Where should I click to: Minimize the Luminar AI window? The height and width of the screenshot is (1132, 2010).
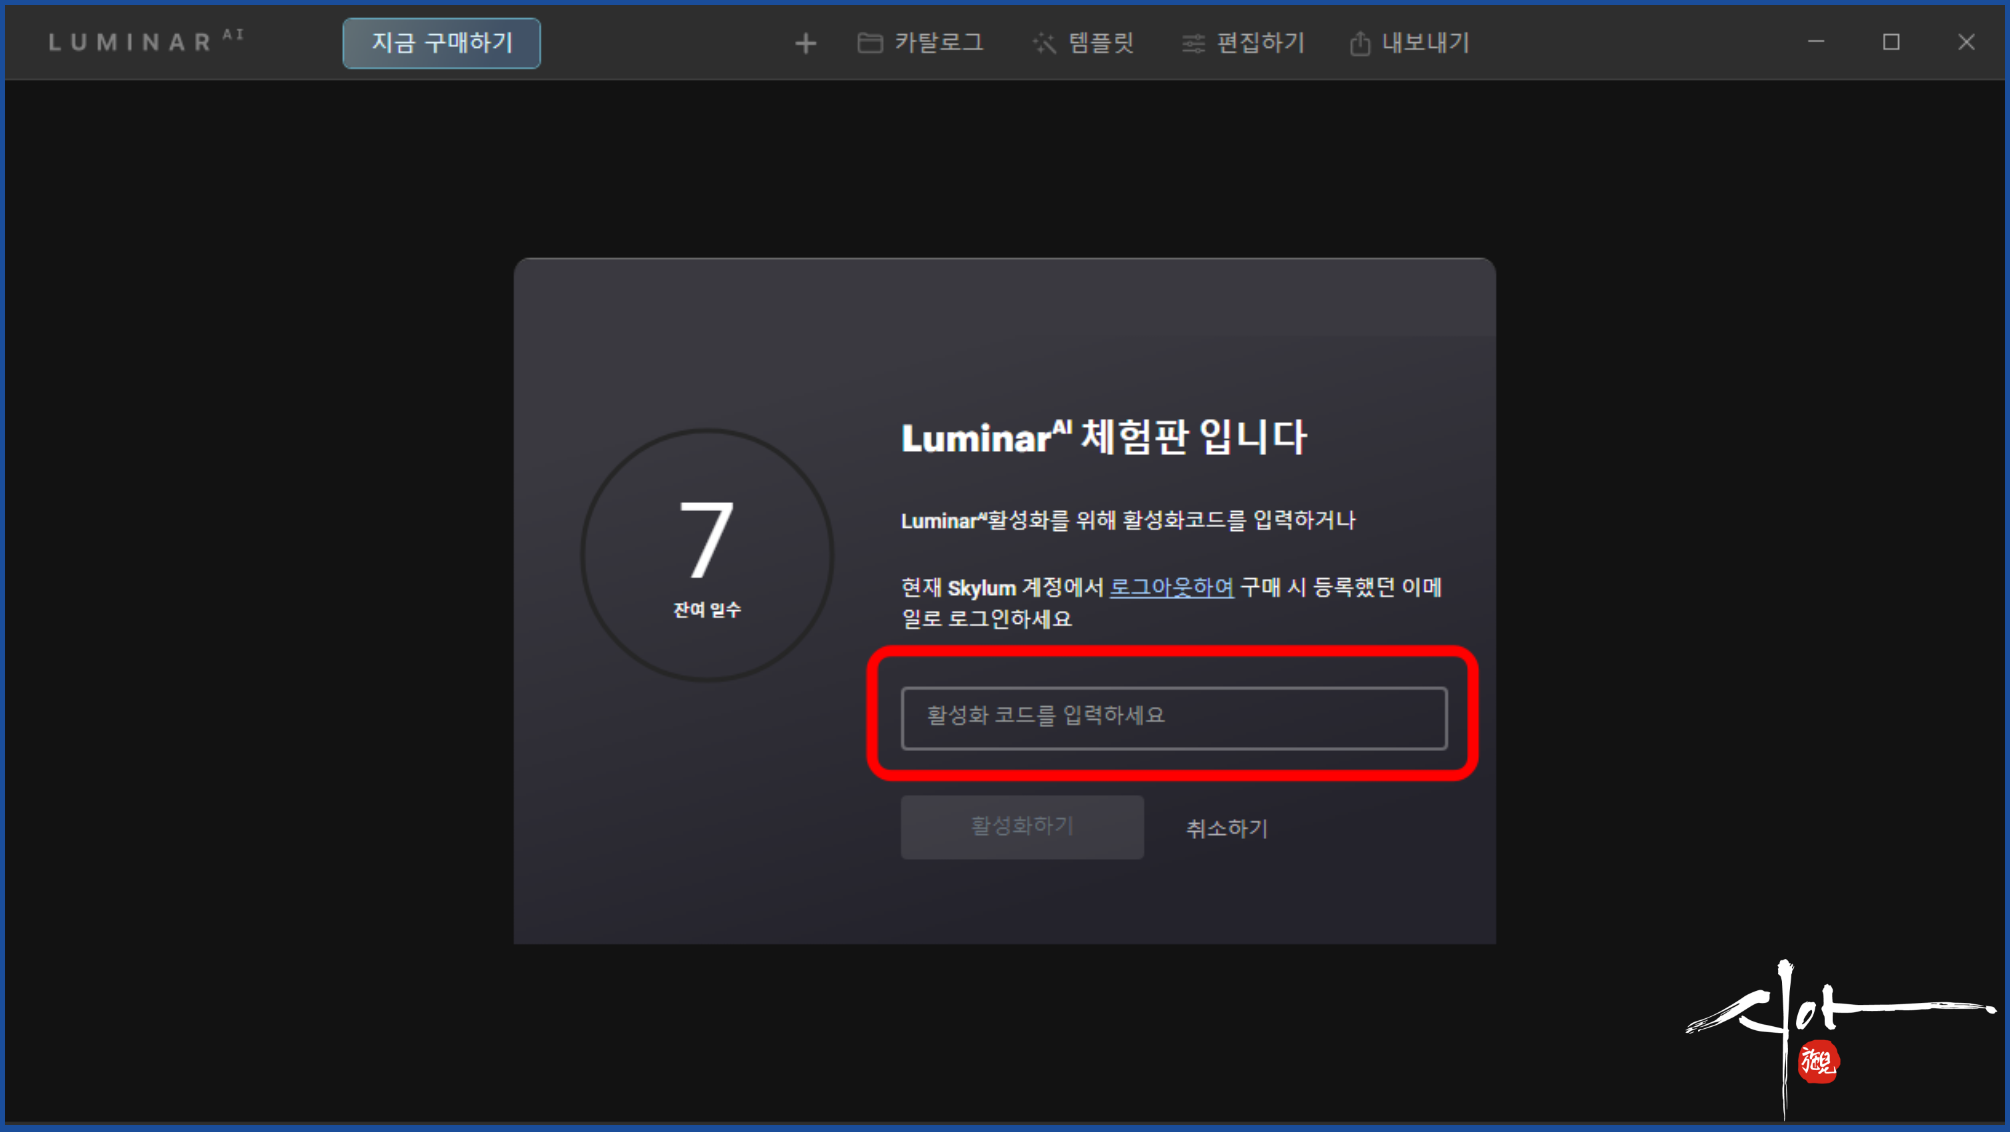coord(1816,42)
